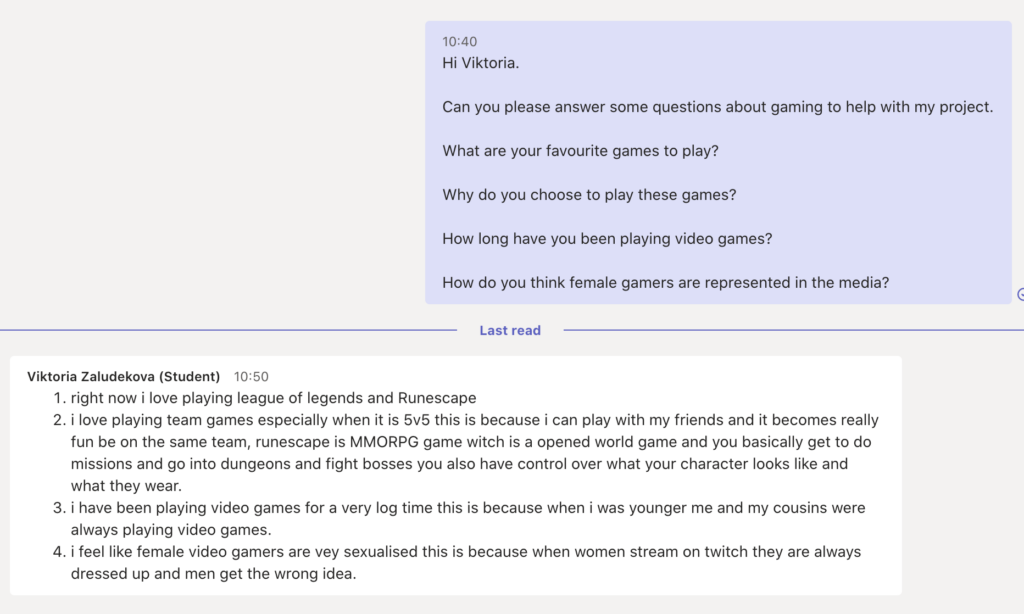
Task: Click the 10:50 timestamp beside Viktoria's name
Action: pyautogui.click(x=251, y=377)
